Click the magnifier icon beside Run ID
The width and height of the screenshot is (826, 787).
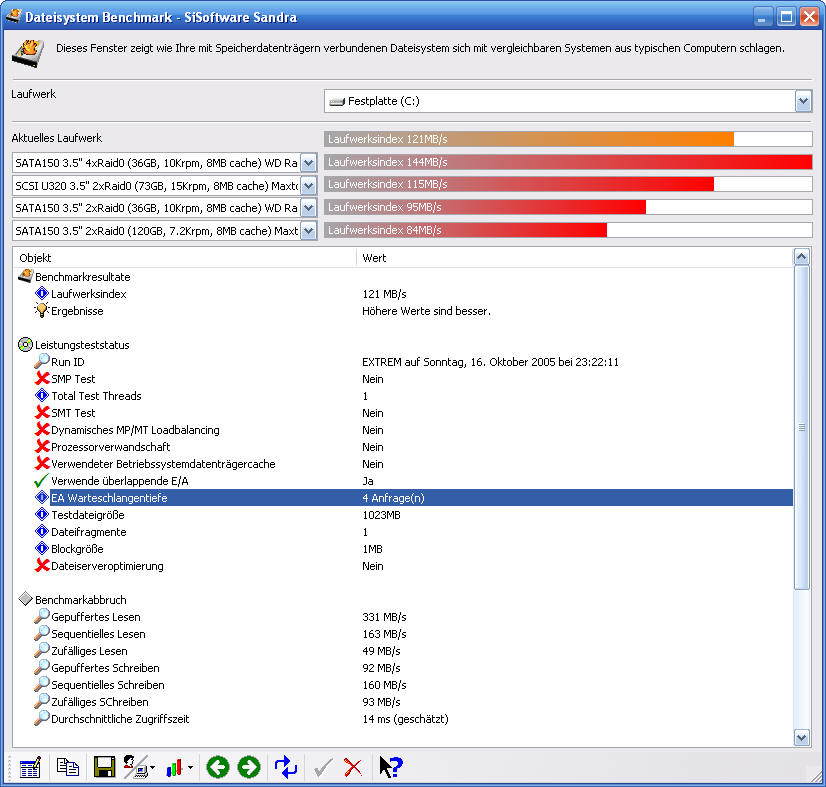click(x=42, y=361)
